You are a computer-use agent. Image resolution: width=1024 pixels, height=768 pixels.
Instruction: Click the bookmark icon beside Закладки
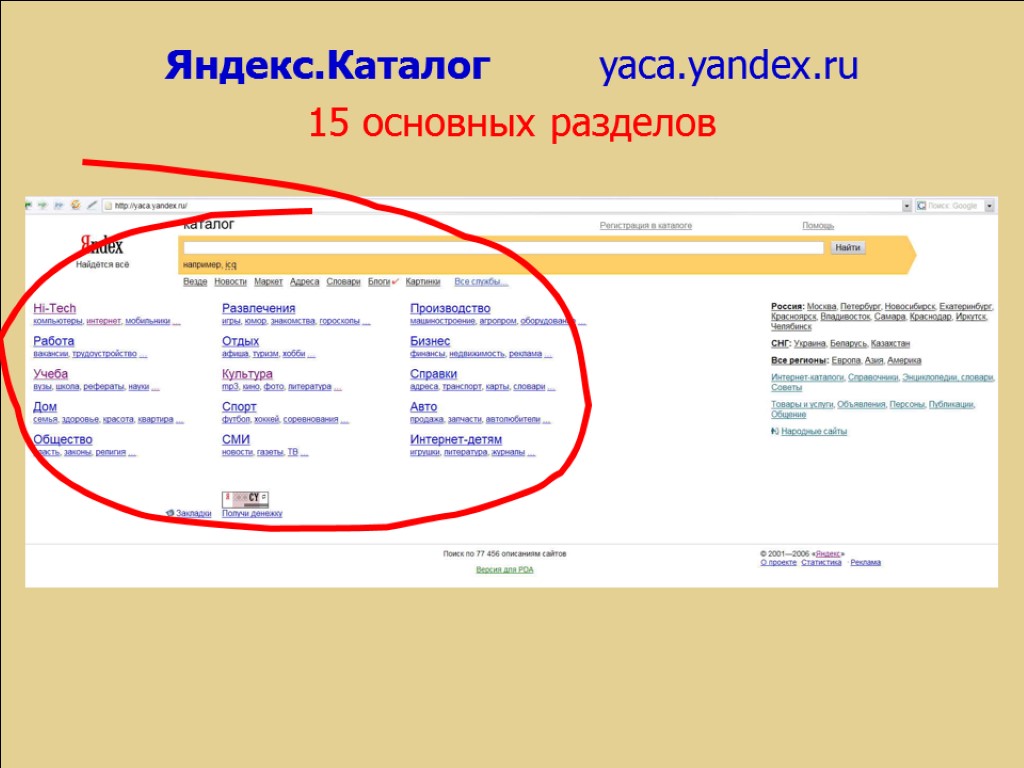[170, 513]
